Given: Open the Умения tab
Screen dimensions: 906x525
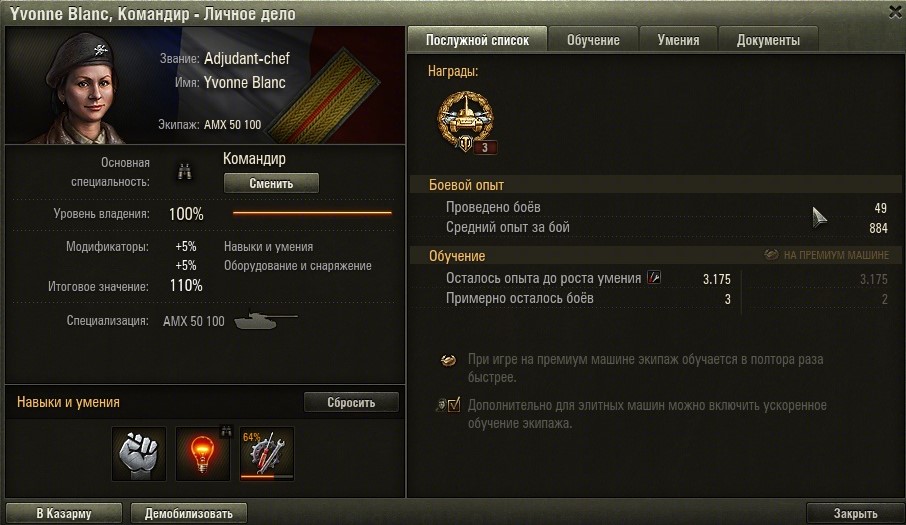Looking at the screenshot, I should click(x=678, y=40).
